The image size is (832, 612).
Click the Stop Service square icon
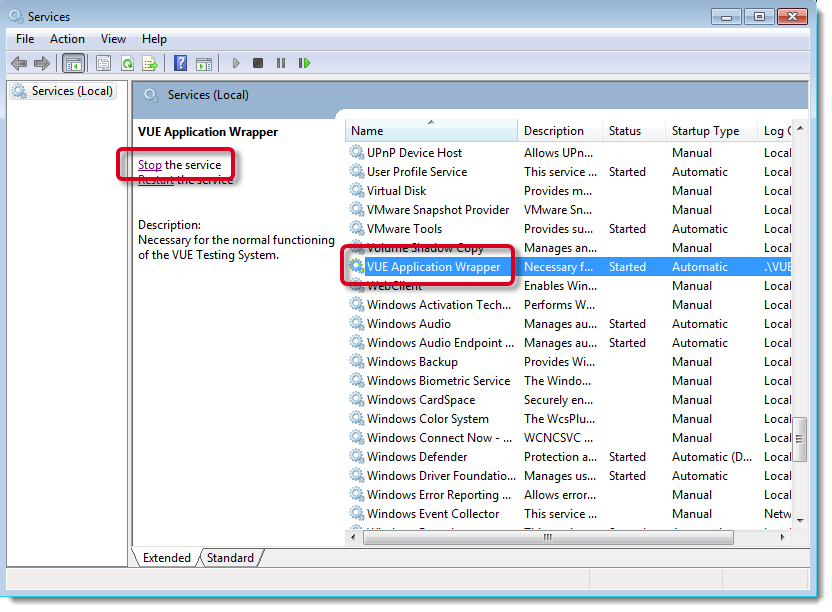tap(258, 63)
